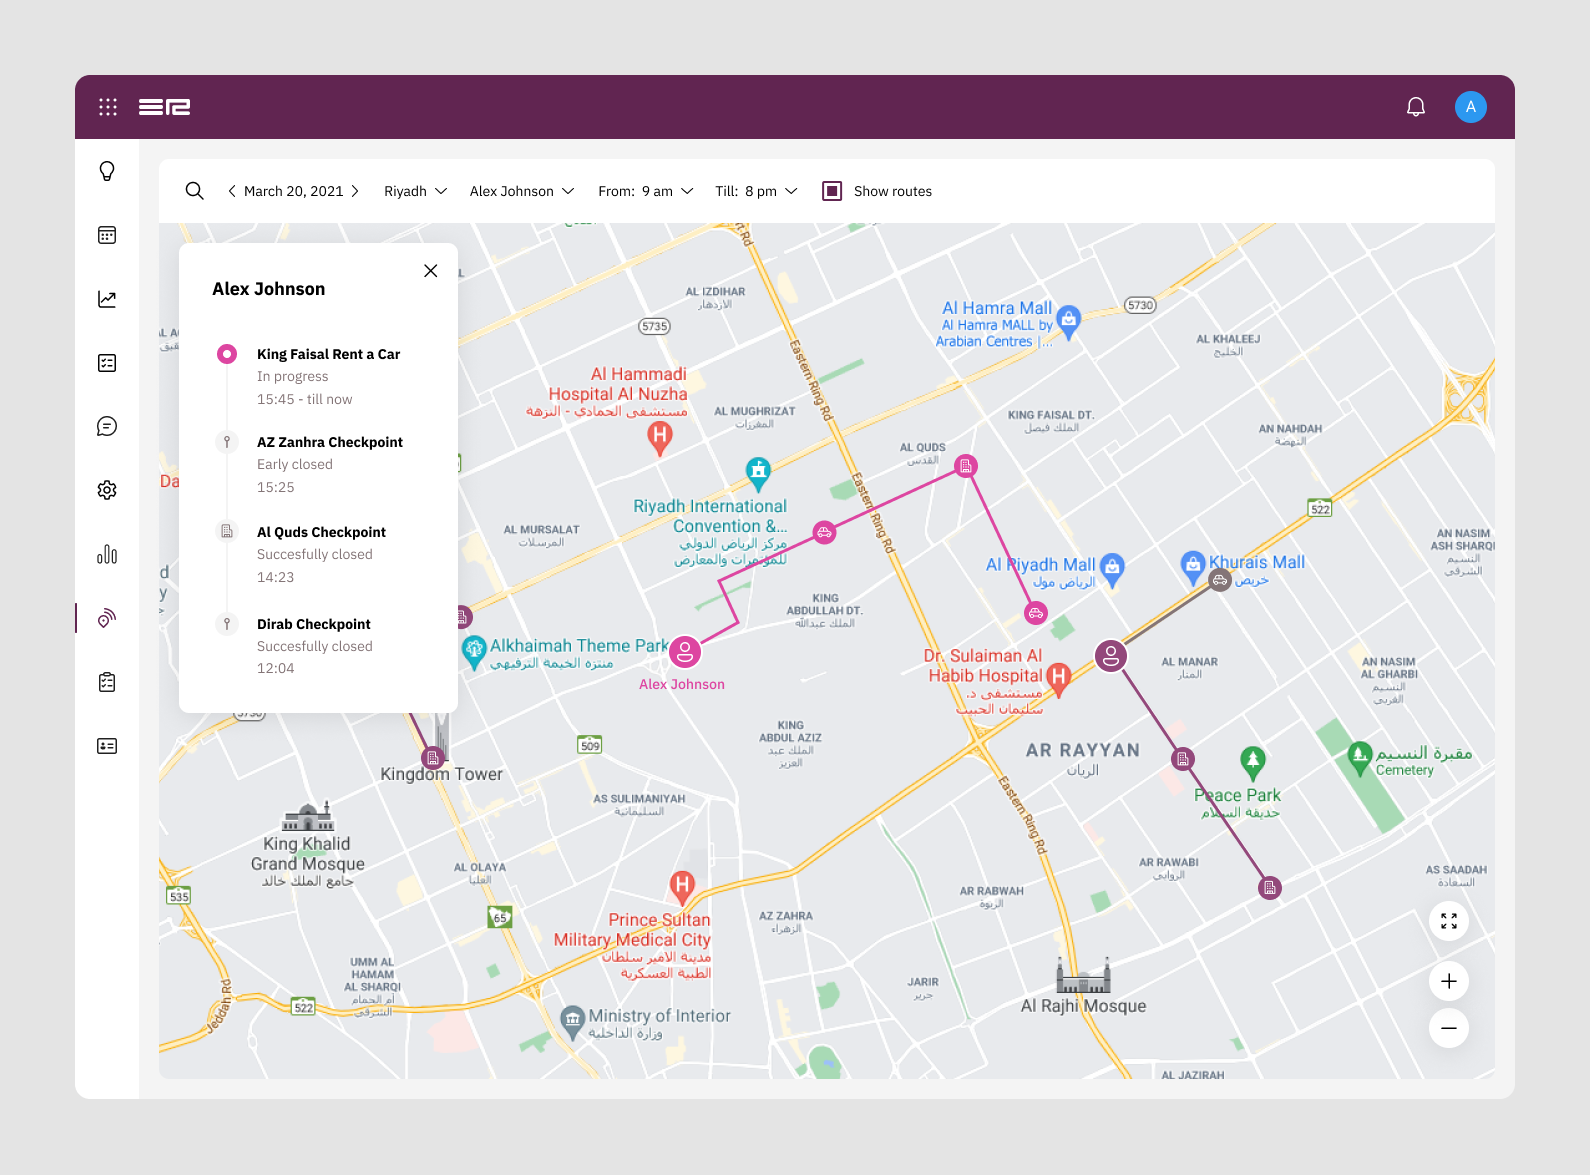Close the Alex Johnson details panel
The height and width of the screenshot is (1175, 1590).
pos(431,271)
